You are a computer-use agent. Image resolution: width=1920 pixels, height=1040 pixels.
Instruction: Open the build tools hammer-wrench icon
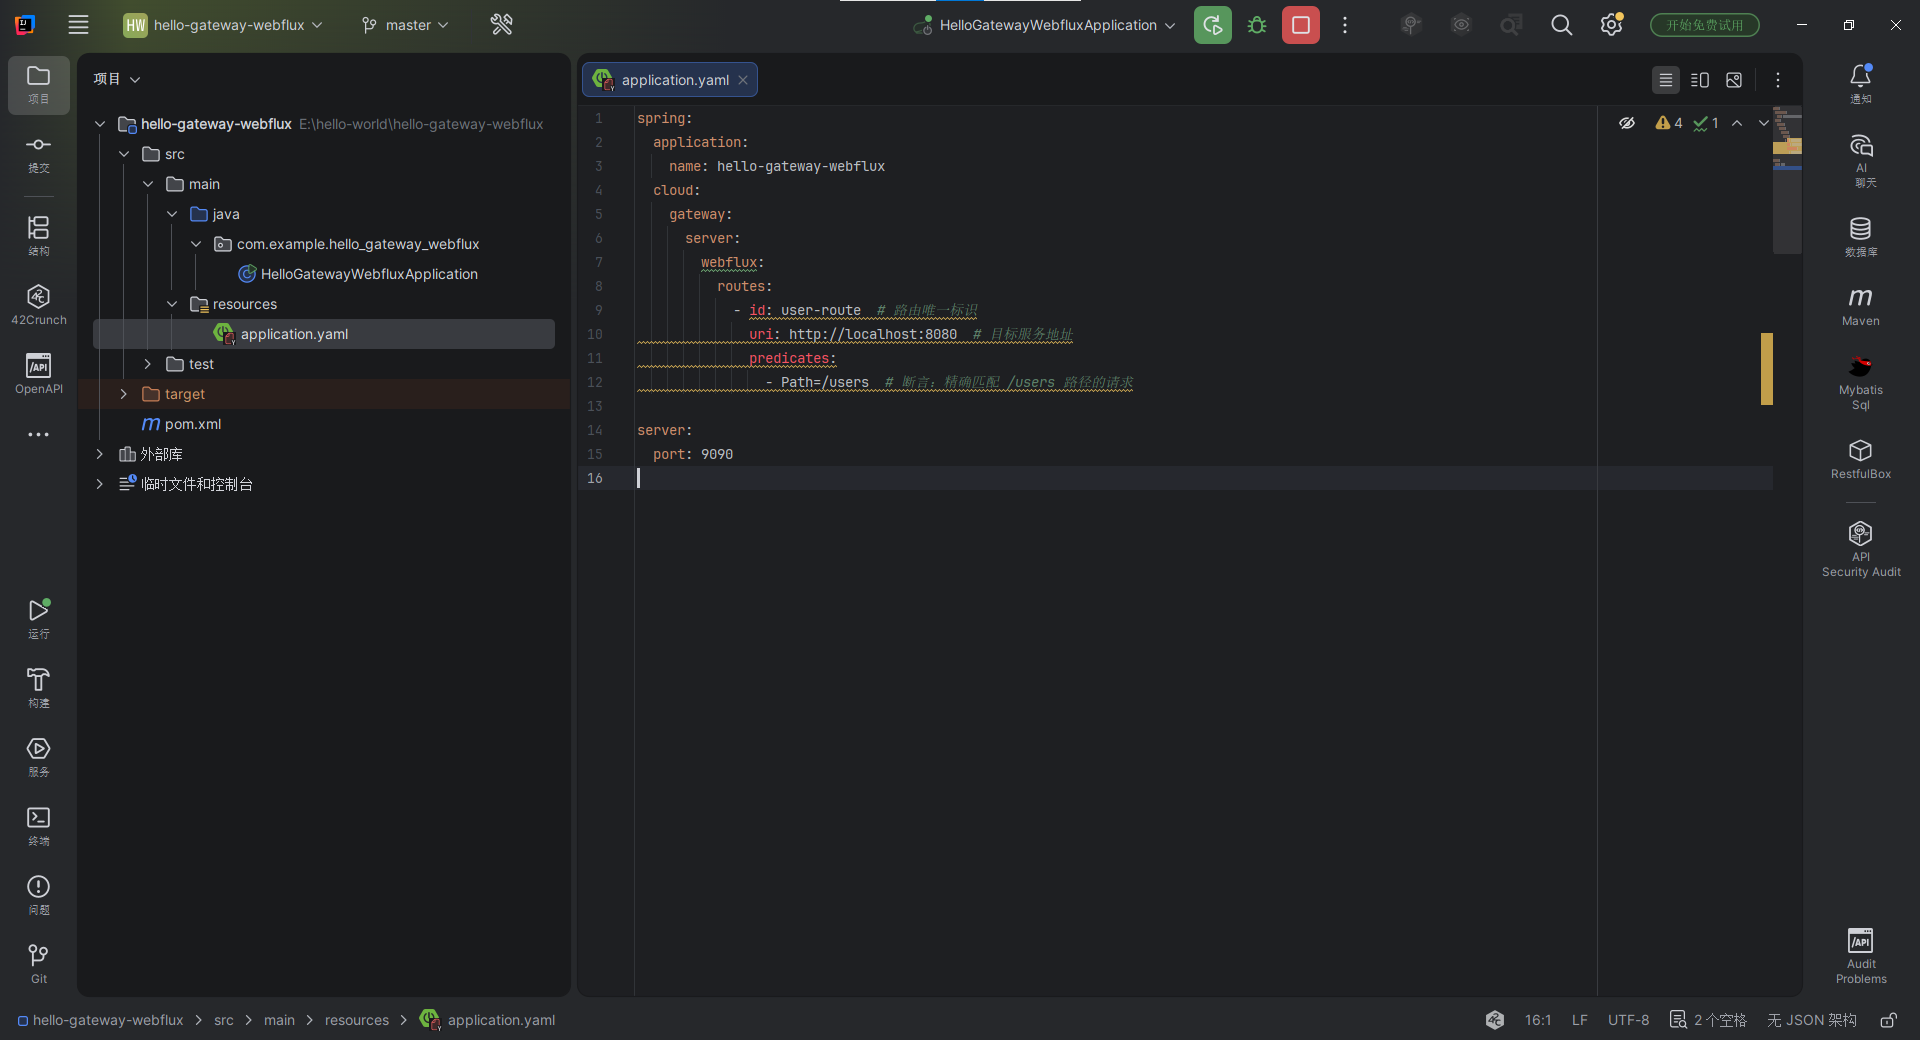(x=502, y=25)
